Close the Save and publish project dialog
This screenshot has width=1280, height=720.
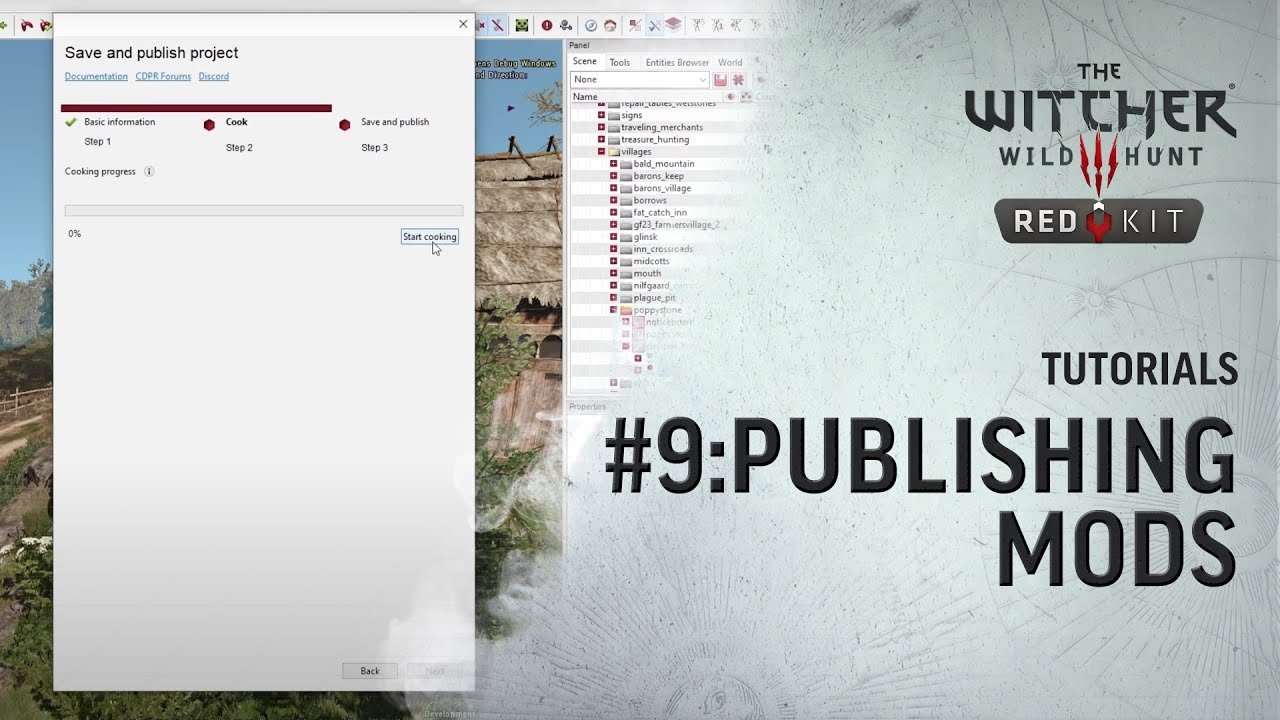(463, 24)
